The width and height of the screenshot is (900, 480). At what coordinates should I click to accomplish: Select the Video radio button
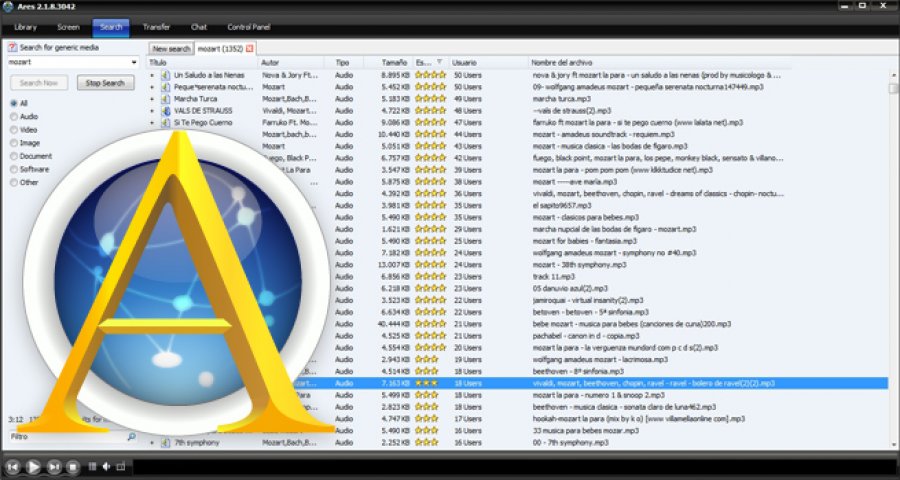tap(14, 130)
